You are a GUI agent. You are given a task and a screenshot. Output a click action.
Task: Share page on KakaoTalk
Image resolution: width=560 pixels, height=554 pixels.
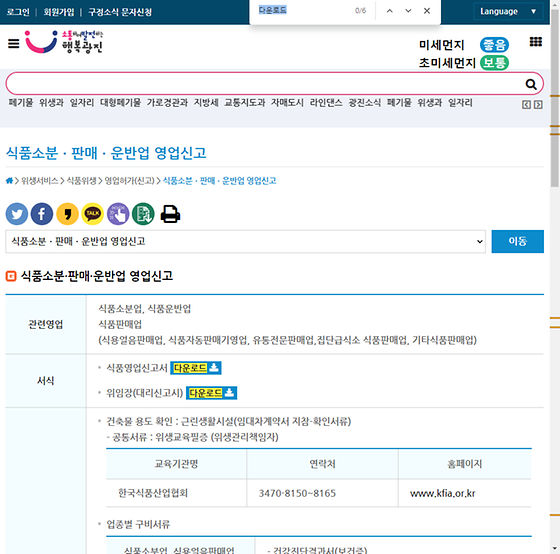coord(92,214)
